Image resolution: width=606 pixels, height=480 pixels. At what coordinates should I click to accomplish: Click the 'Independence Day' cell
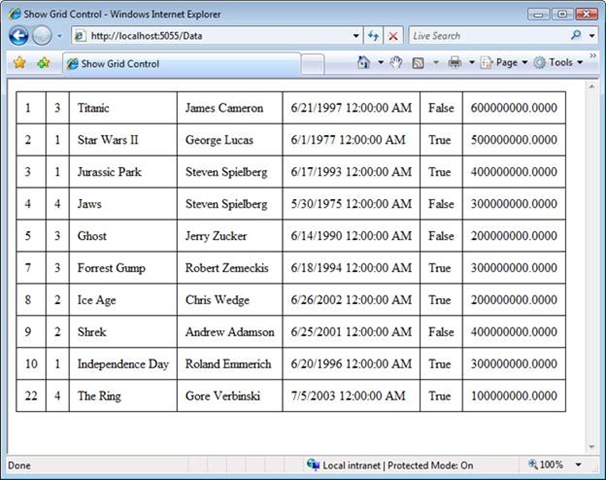pos(123,364)
